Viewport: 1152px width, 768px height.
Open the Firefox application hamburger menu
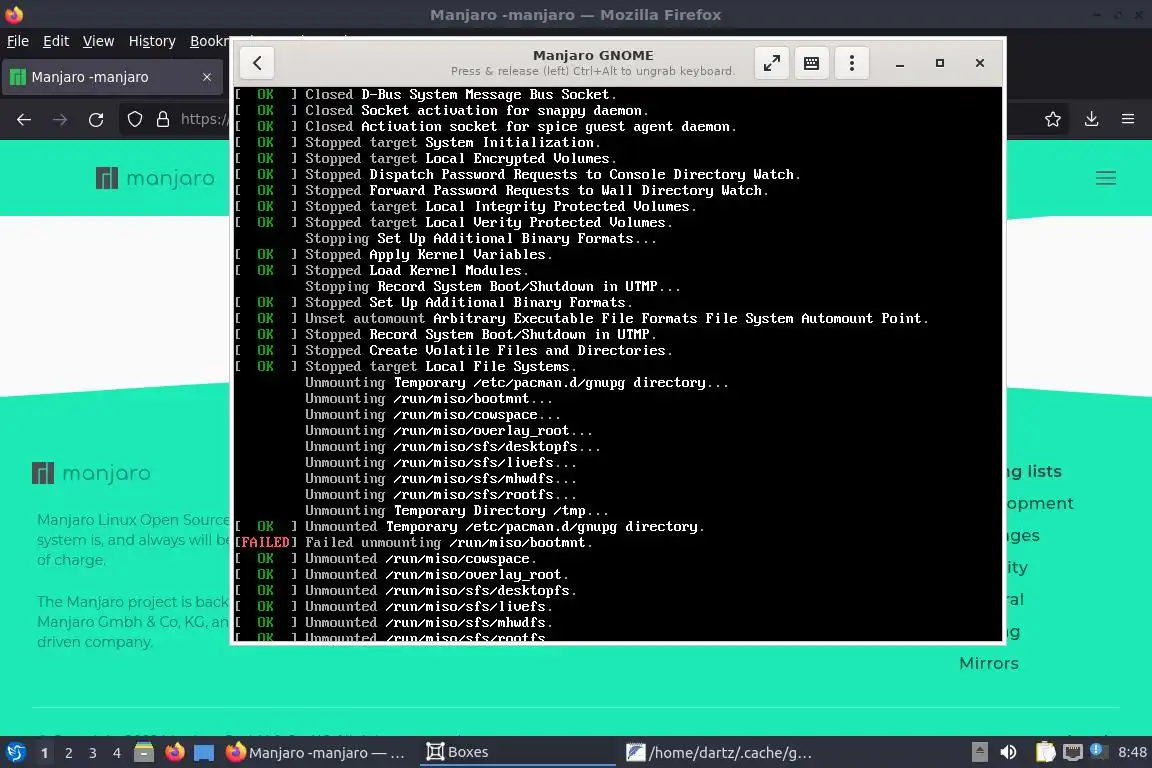[x=1128, y=119]
